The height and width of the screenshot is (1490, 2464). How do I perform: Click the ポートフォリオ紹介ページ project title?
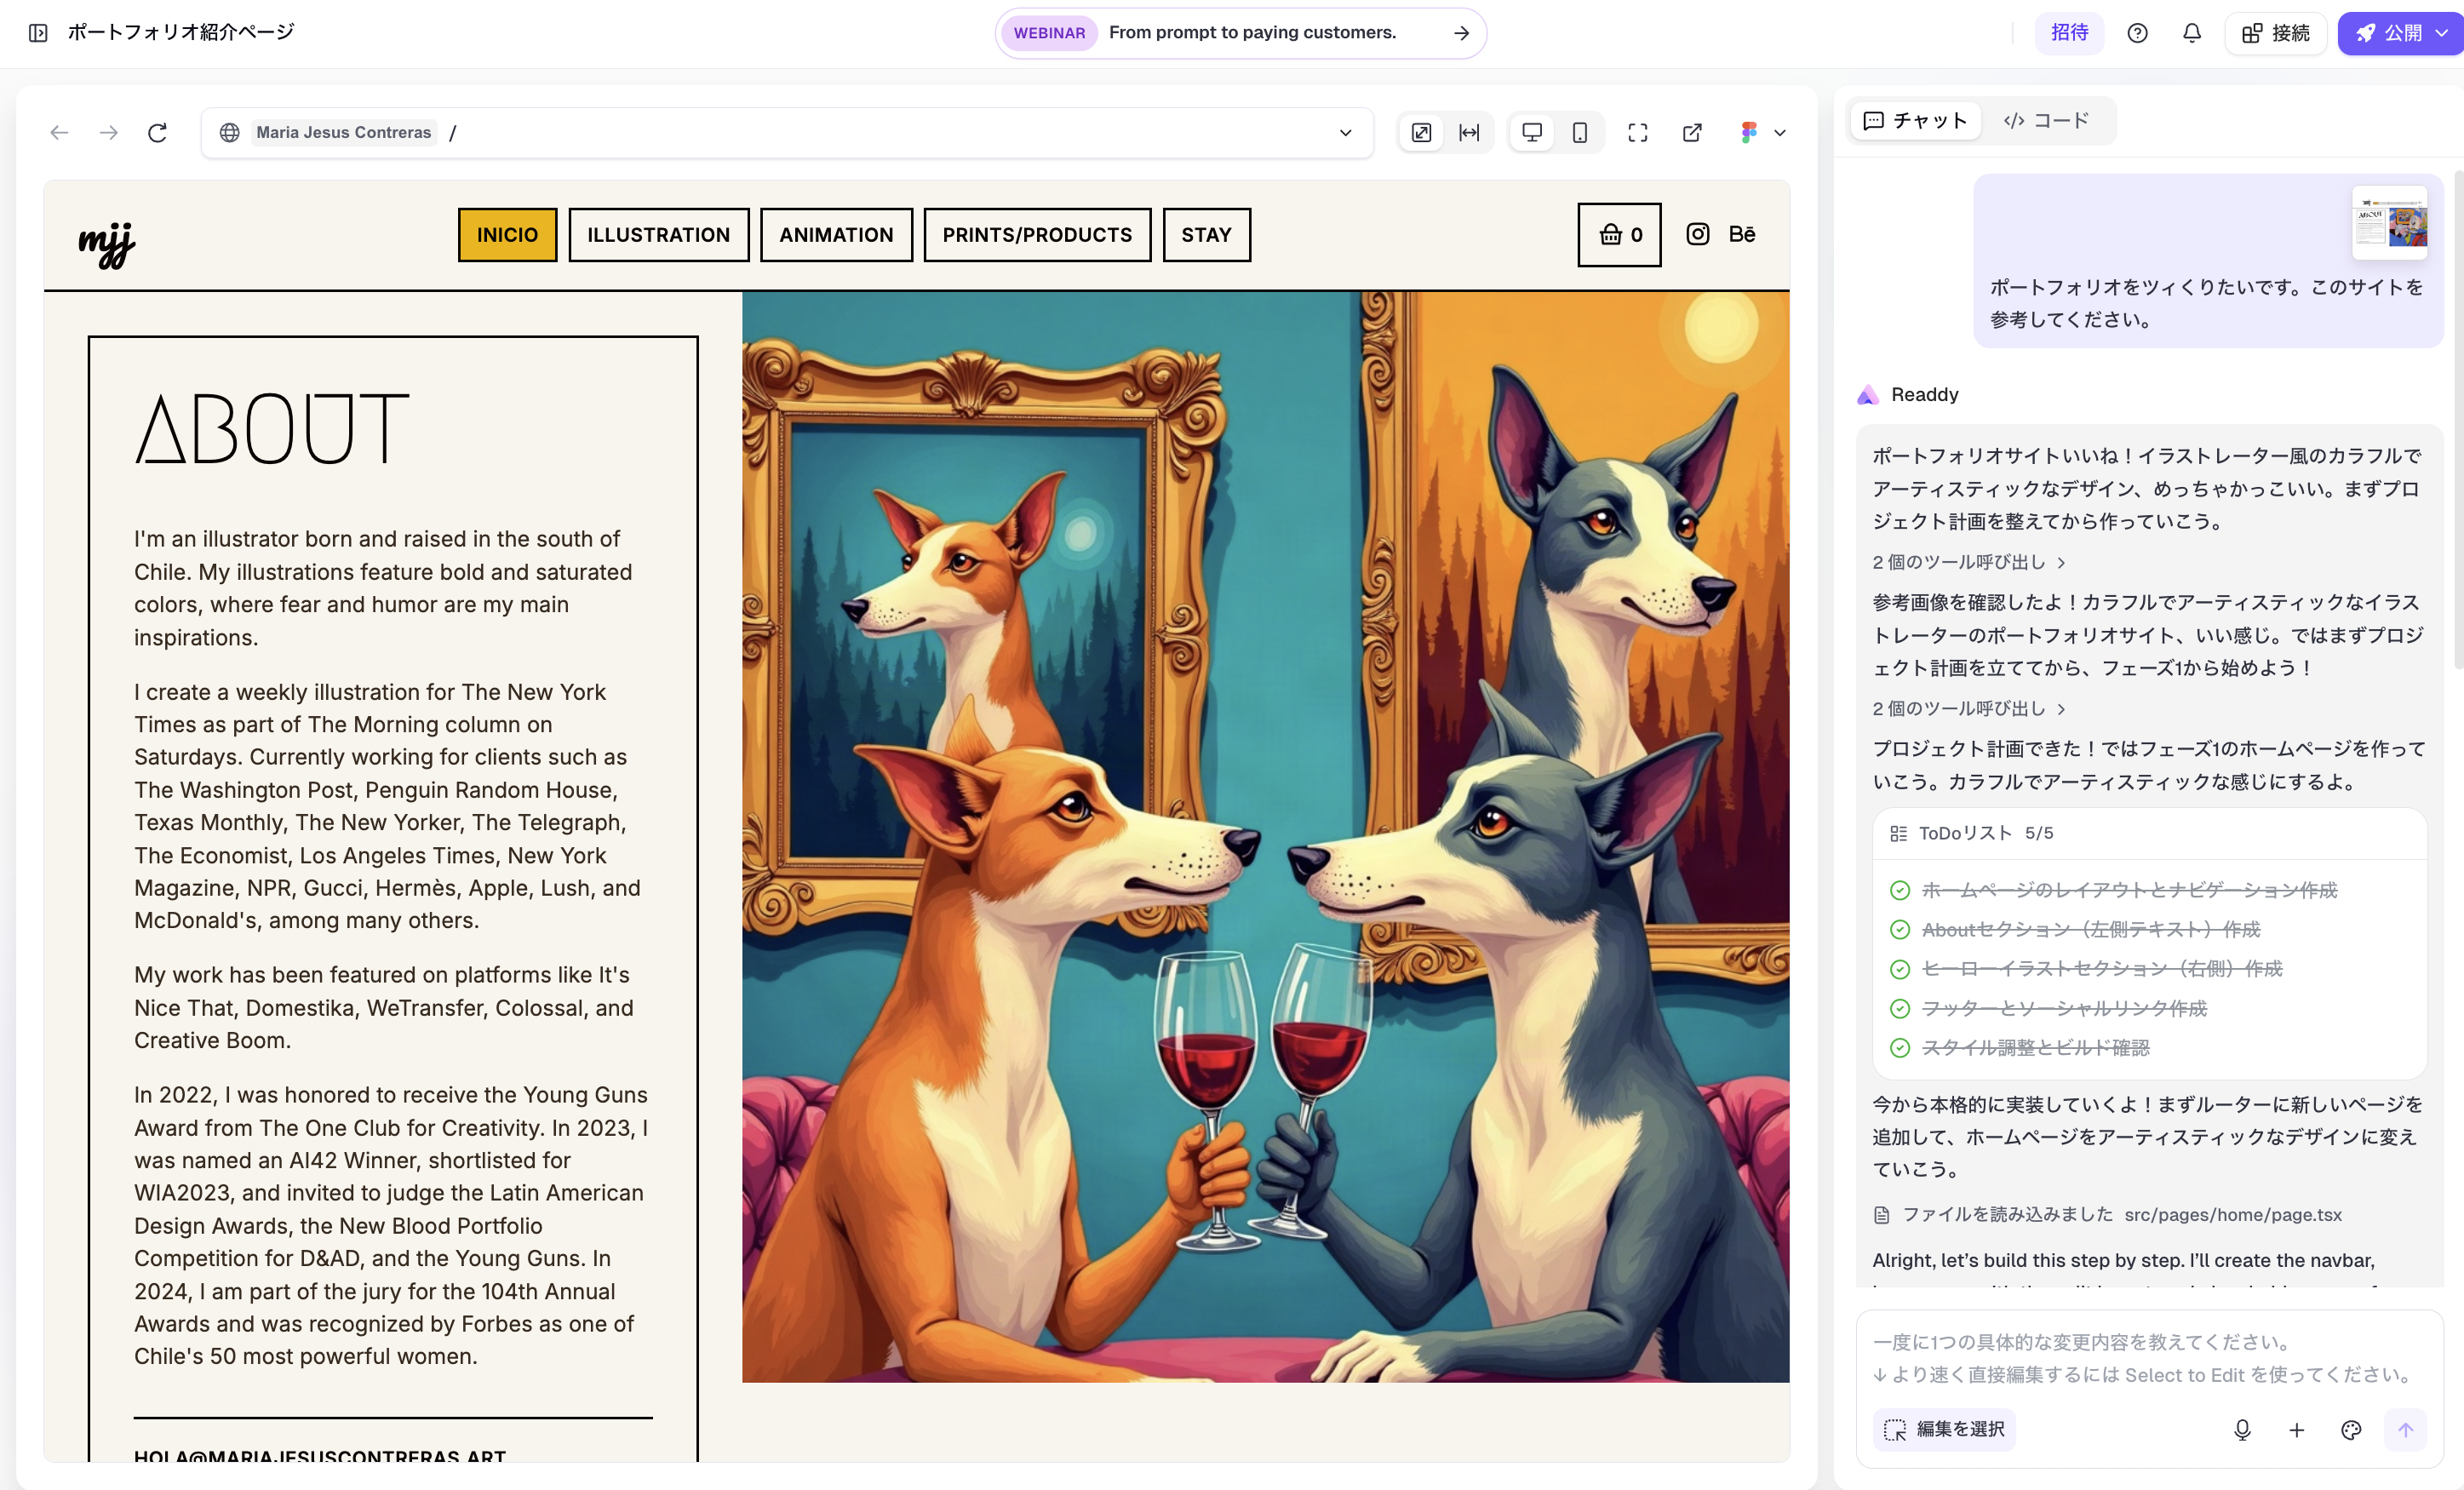[x=181, y=32]
